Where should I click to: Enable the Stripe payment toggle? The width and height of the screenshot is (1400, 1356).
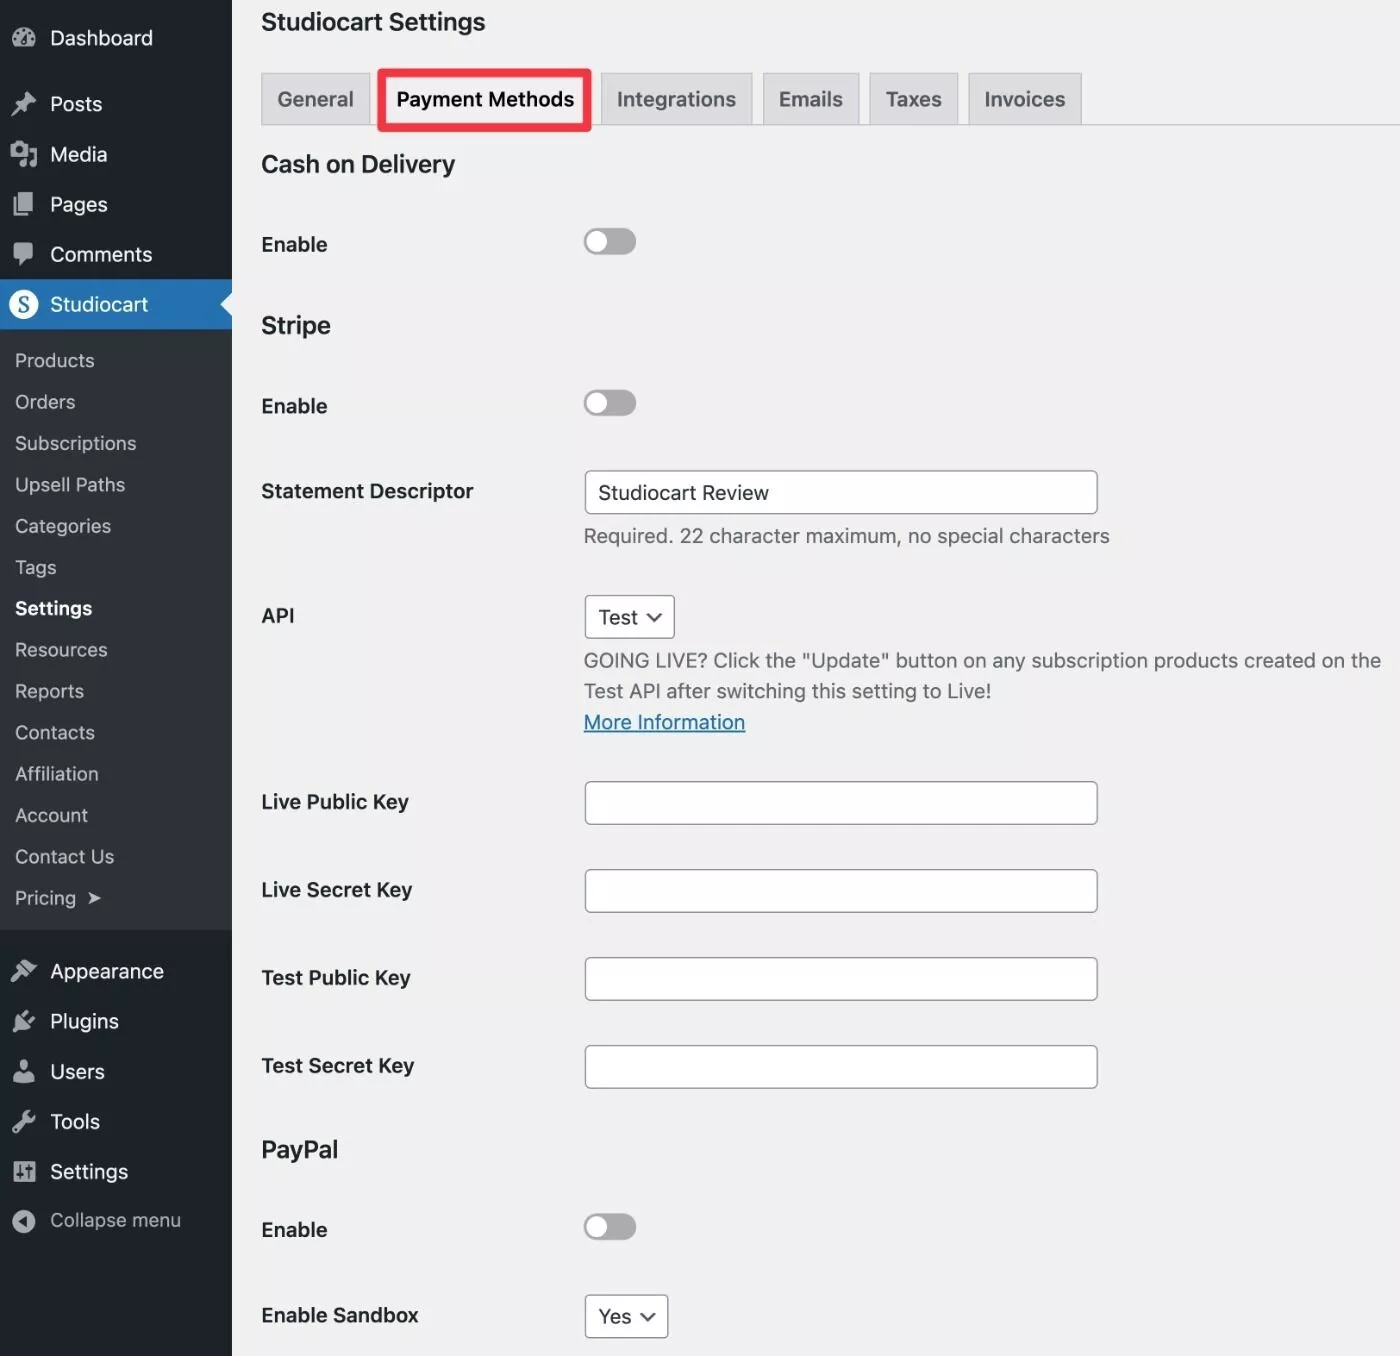610,403
